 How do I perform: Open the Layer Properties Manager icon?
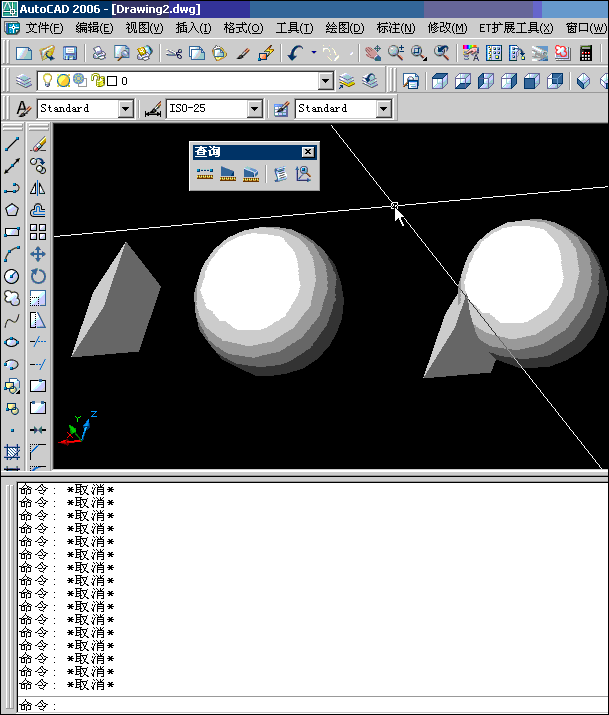(x=23, y=81)
